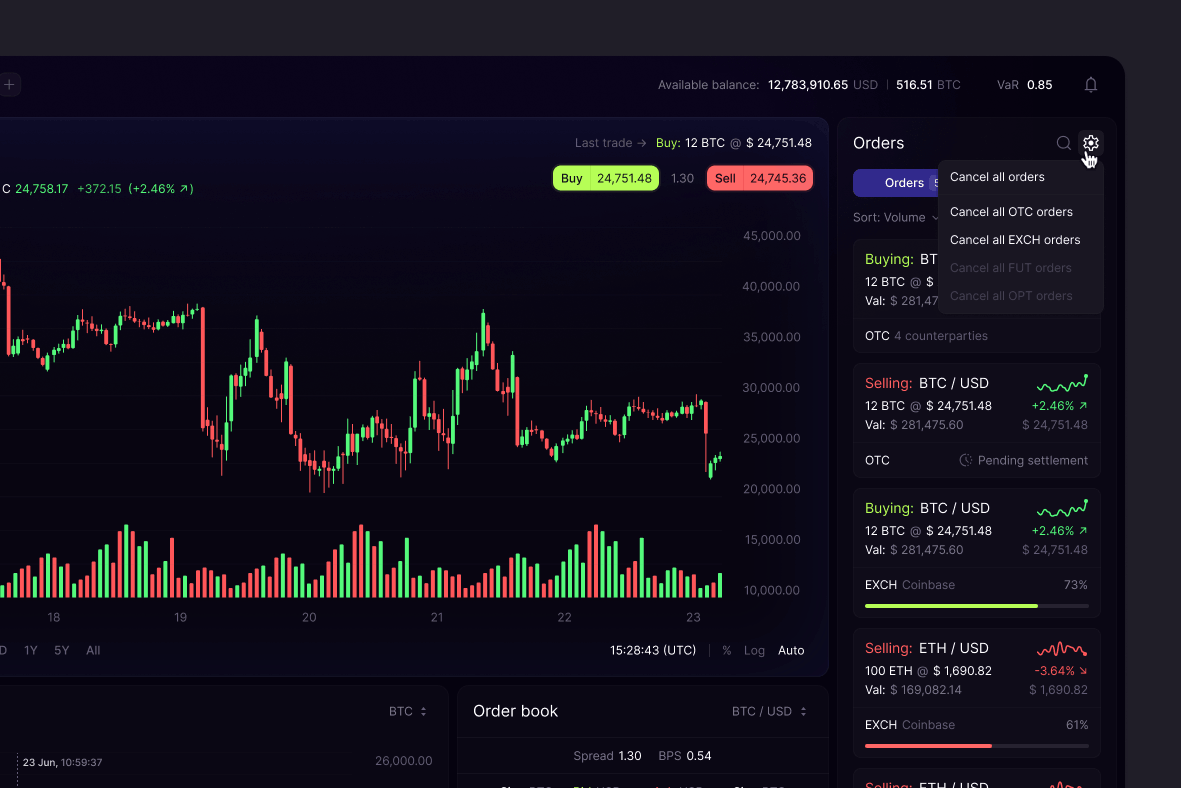The width and height of the screenshot is (1181, 788).
Task: Click the plus icon in top bar
Action: [x=9, y=84]
